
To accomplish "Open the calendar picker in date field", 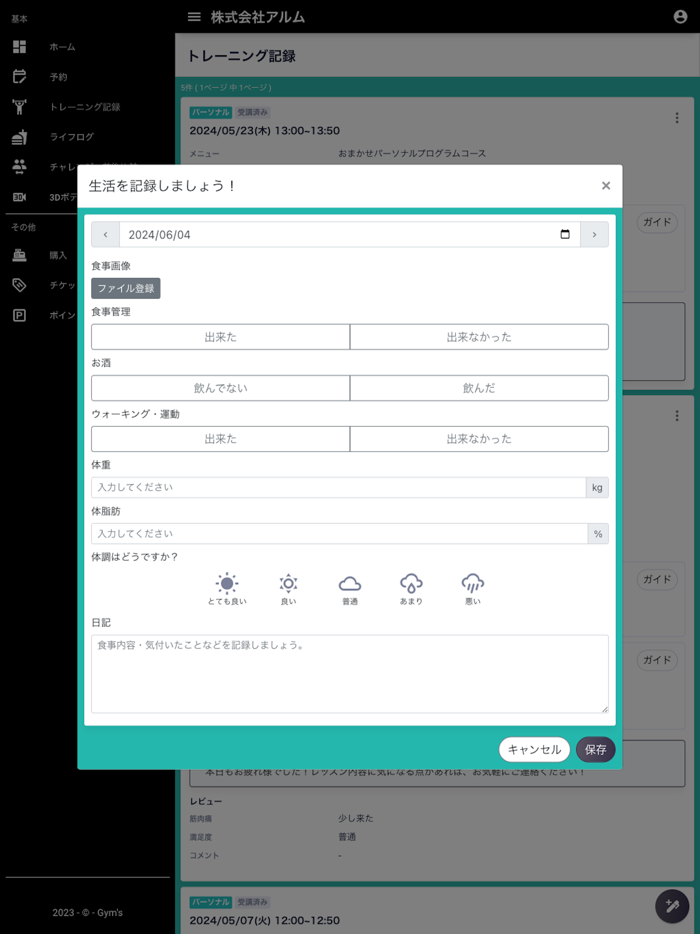I will point(565,234).
